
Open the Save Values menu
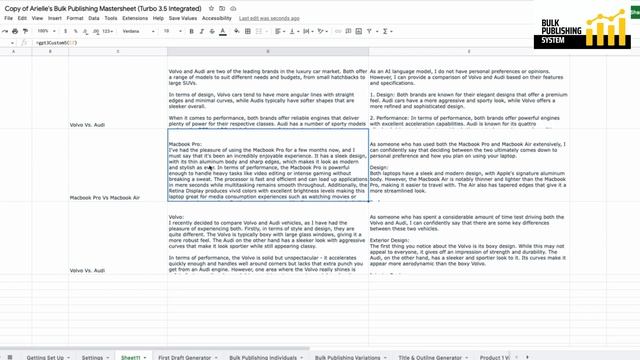[183, 18]
